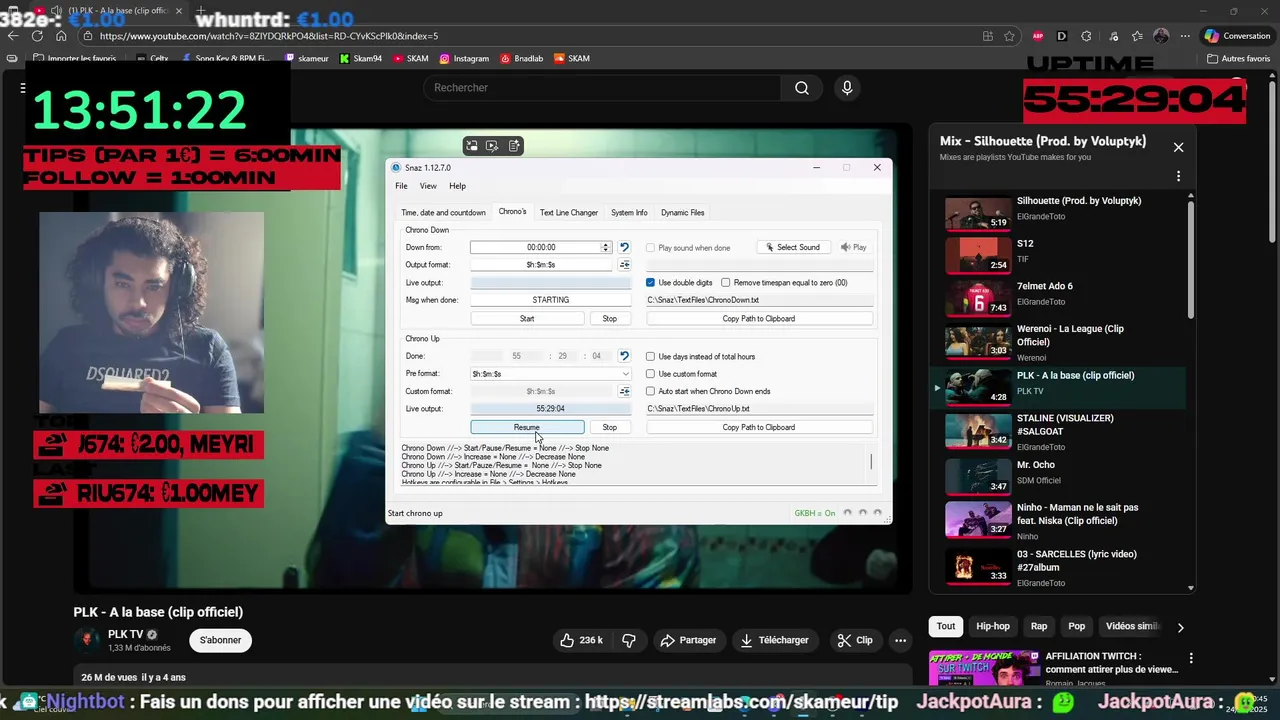Click the first overlay icon above Snaz window
This screenshot has width=1280, height=720.
(472, 146)
